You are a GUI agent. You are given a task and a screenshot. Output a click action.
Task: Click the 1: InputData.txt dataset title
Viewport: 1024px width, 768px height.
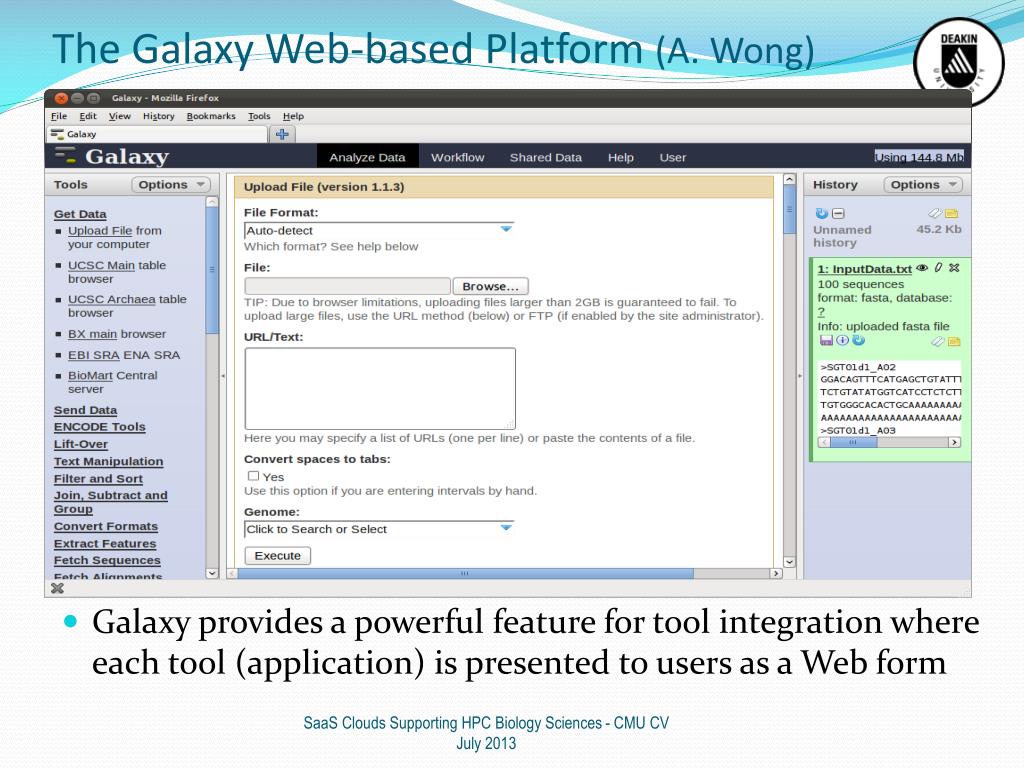[x=865, y=269]
